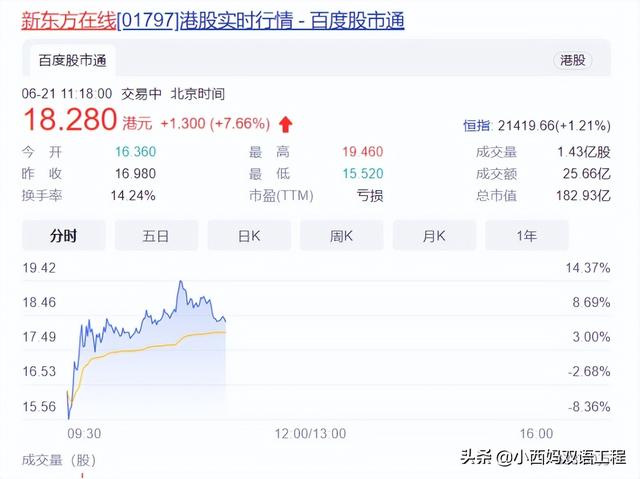Click the 交易中 trading status
Viewport: 640px width, 479px height.
coord(142,94)
